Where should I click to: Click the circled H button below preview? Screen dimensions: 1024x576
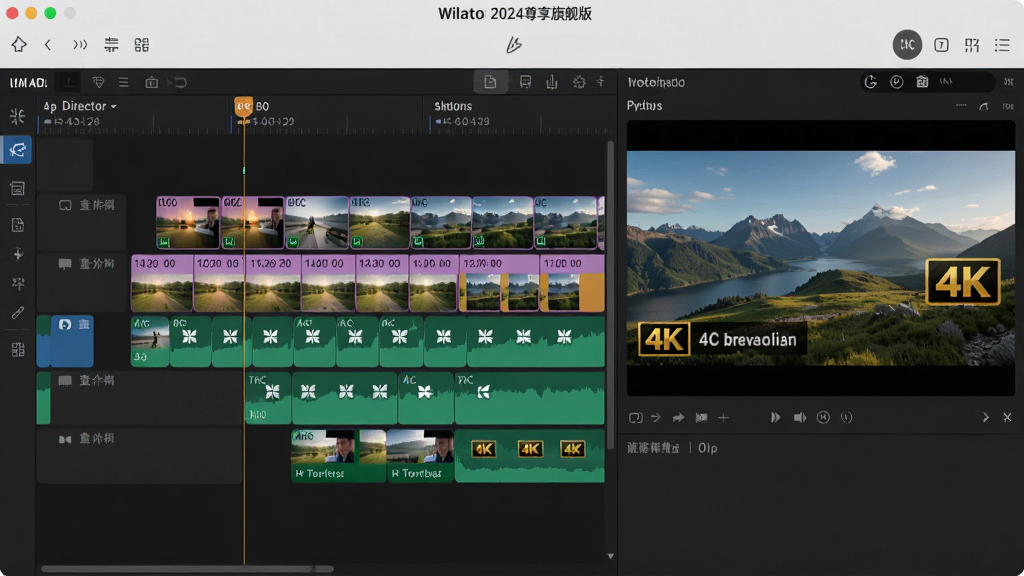pyautogui.click(x=824, y=417)
